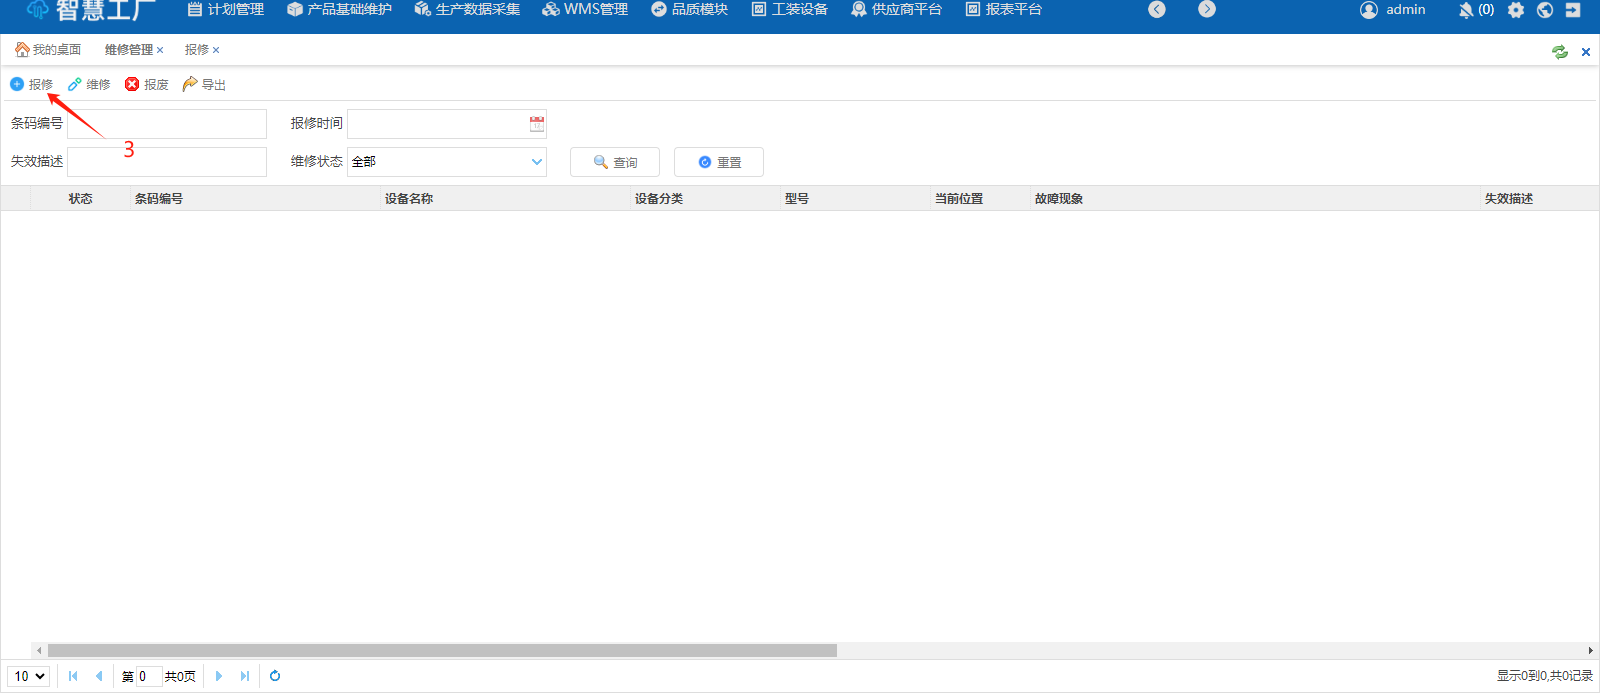
Task: Click the 查询 search button
Action: (x=615, y=162)
